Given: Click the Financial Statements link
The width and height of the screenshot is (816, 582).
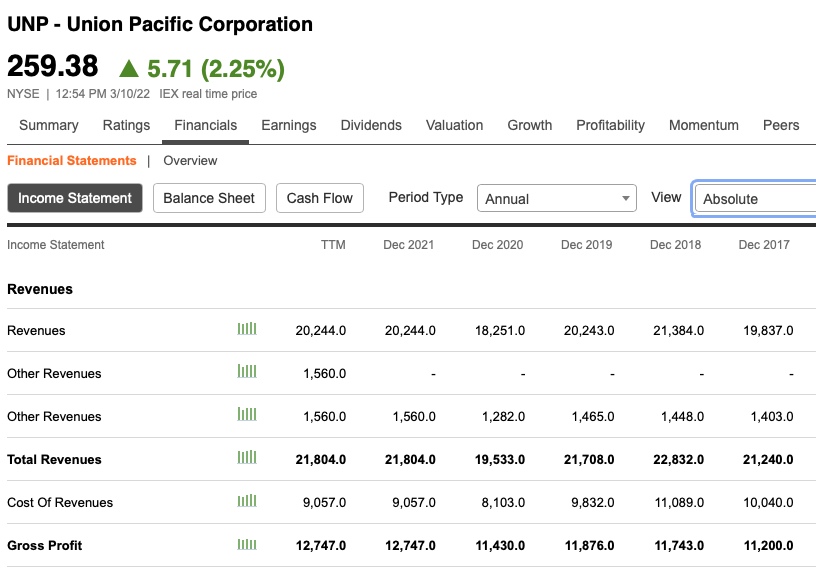Looking at the screenshot, I should (x=72, y=160).
